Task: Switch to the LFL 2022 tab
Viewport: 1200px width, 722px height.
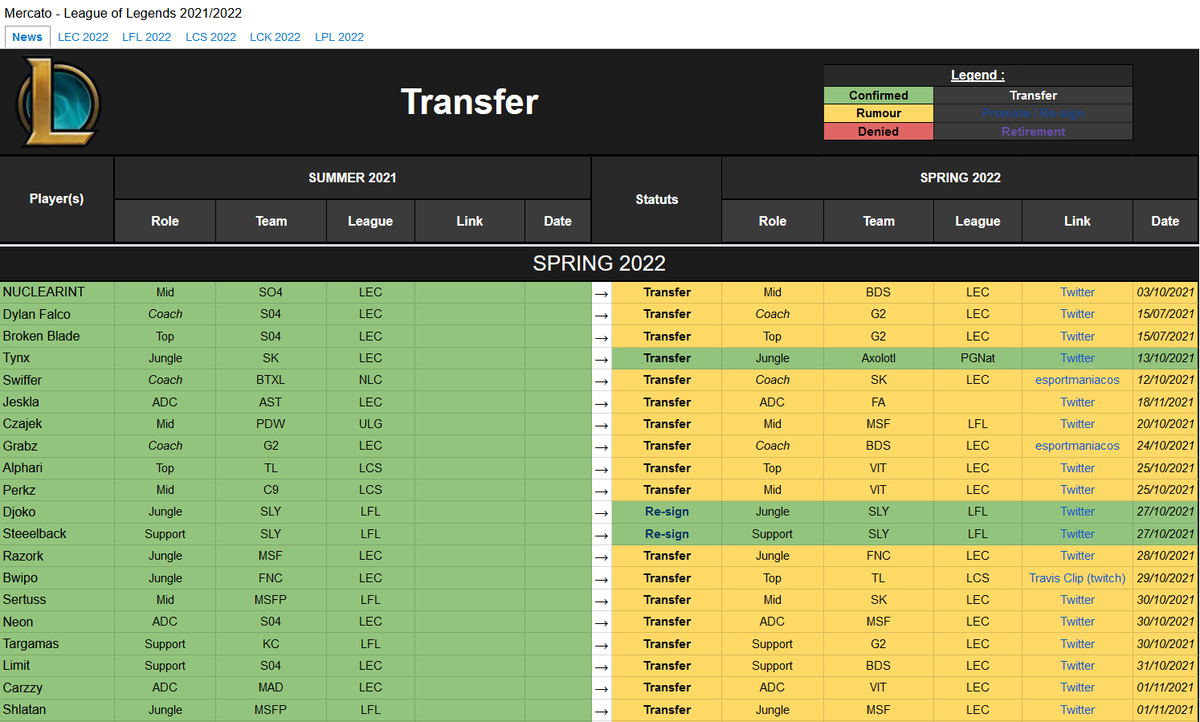Action: coord(147,37)
